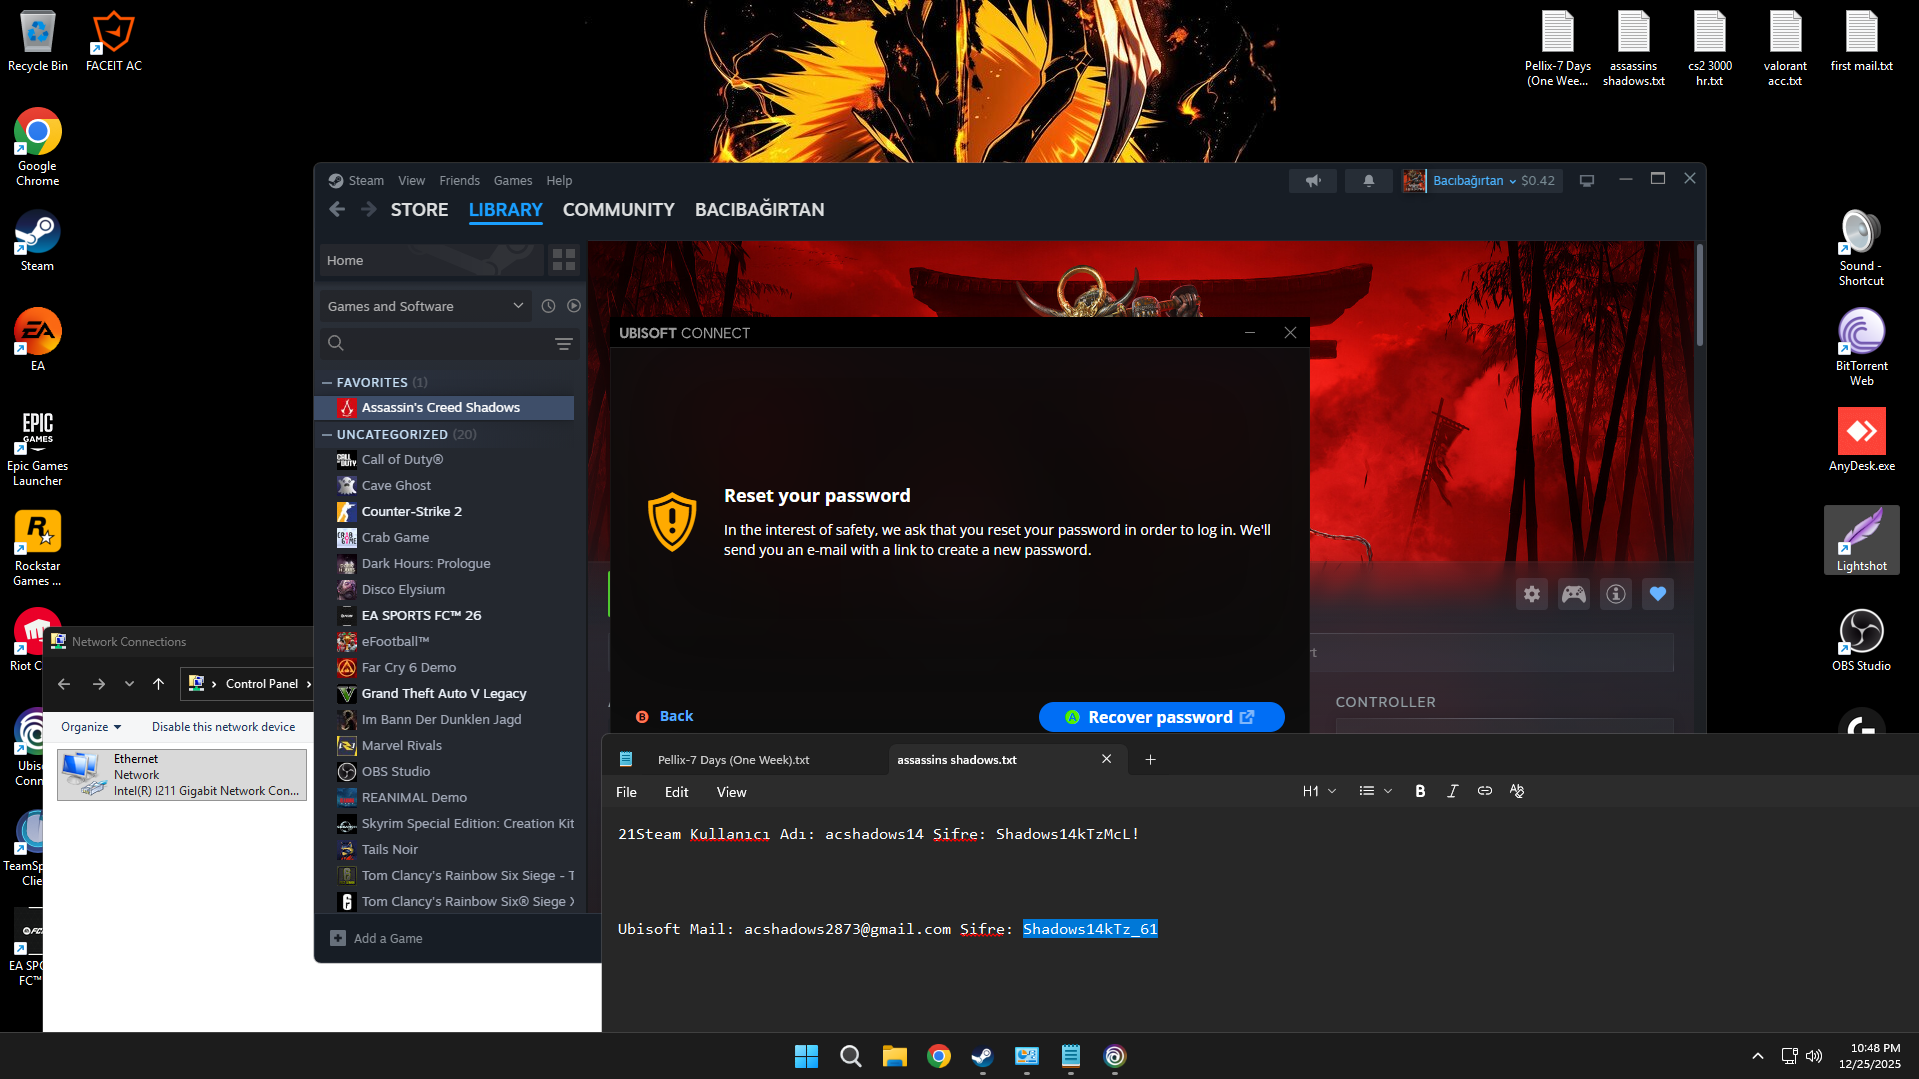Open OBS Studio desktop shortcut
The image size is (1919, 1079).
coord(1861,640)
